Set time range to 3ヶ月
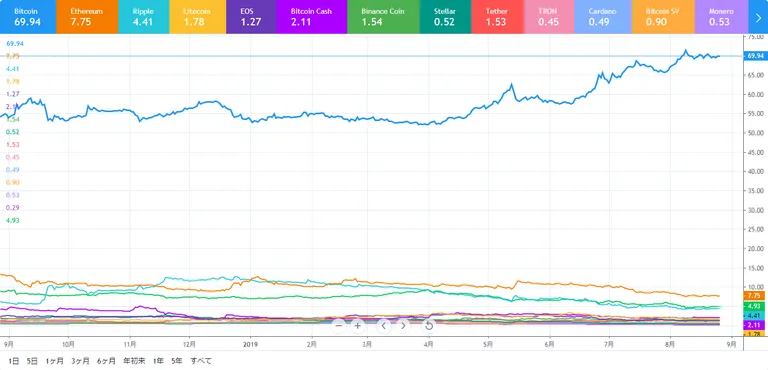 (80, 361)
